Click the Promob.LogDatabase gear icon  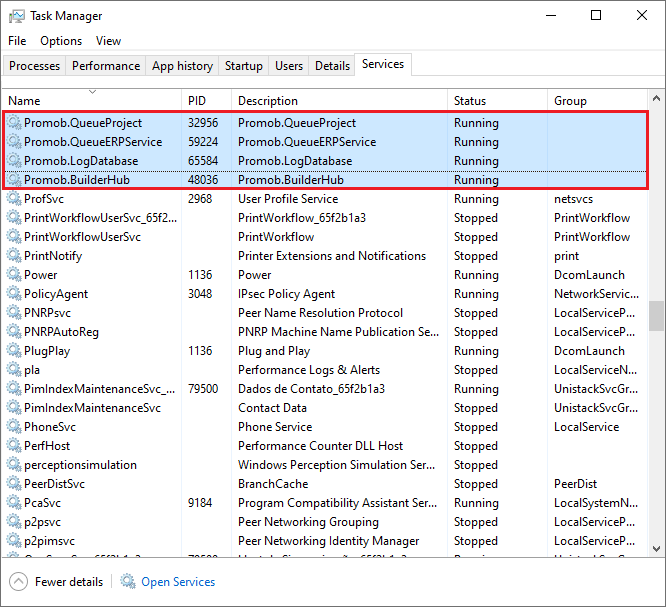pyautogui.click(x=14, y=161)
